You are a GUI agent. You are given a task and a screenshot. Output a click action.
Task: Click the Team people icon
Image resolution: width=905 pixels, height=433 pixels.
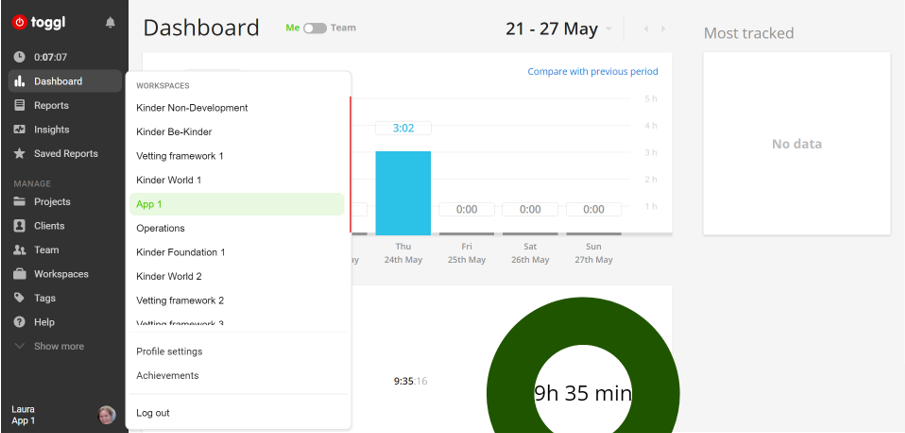[20, 250]
